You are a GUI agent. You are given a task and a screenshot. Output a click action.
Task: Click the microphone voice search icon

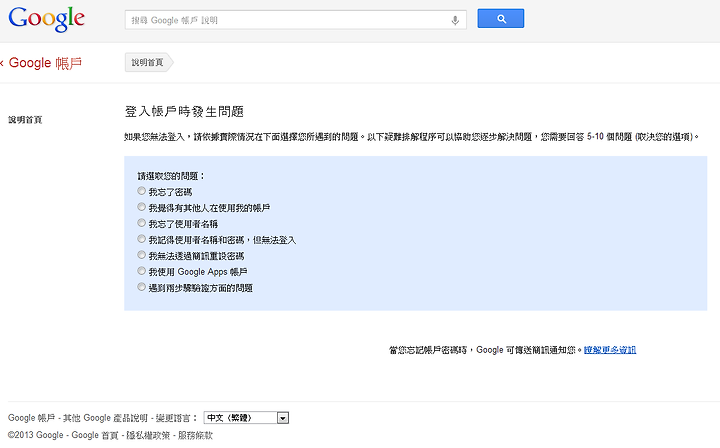pyautogui.click(x=455, y=21)
